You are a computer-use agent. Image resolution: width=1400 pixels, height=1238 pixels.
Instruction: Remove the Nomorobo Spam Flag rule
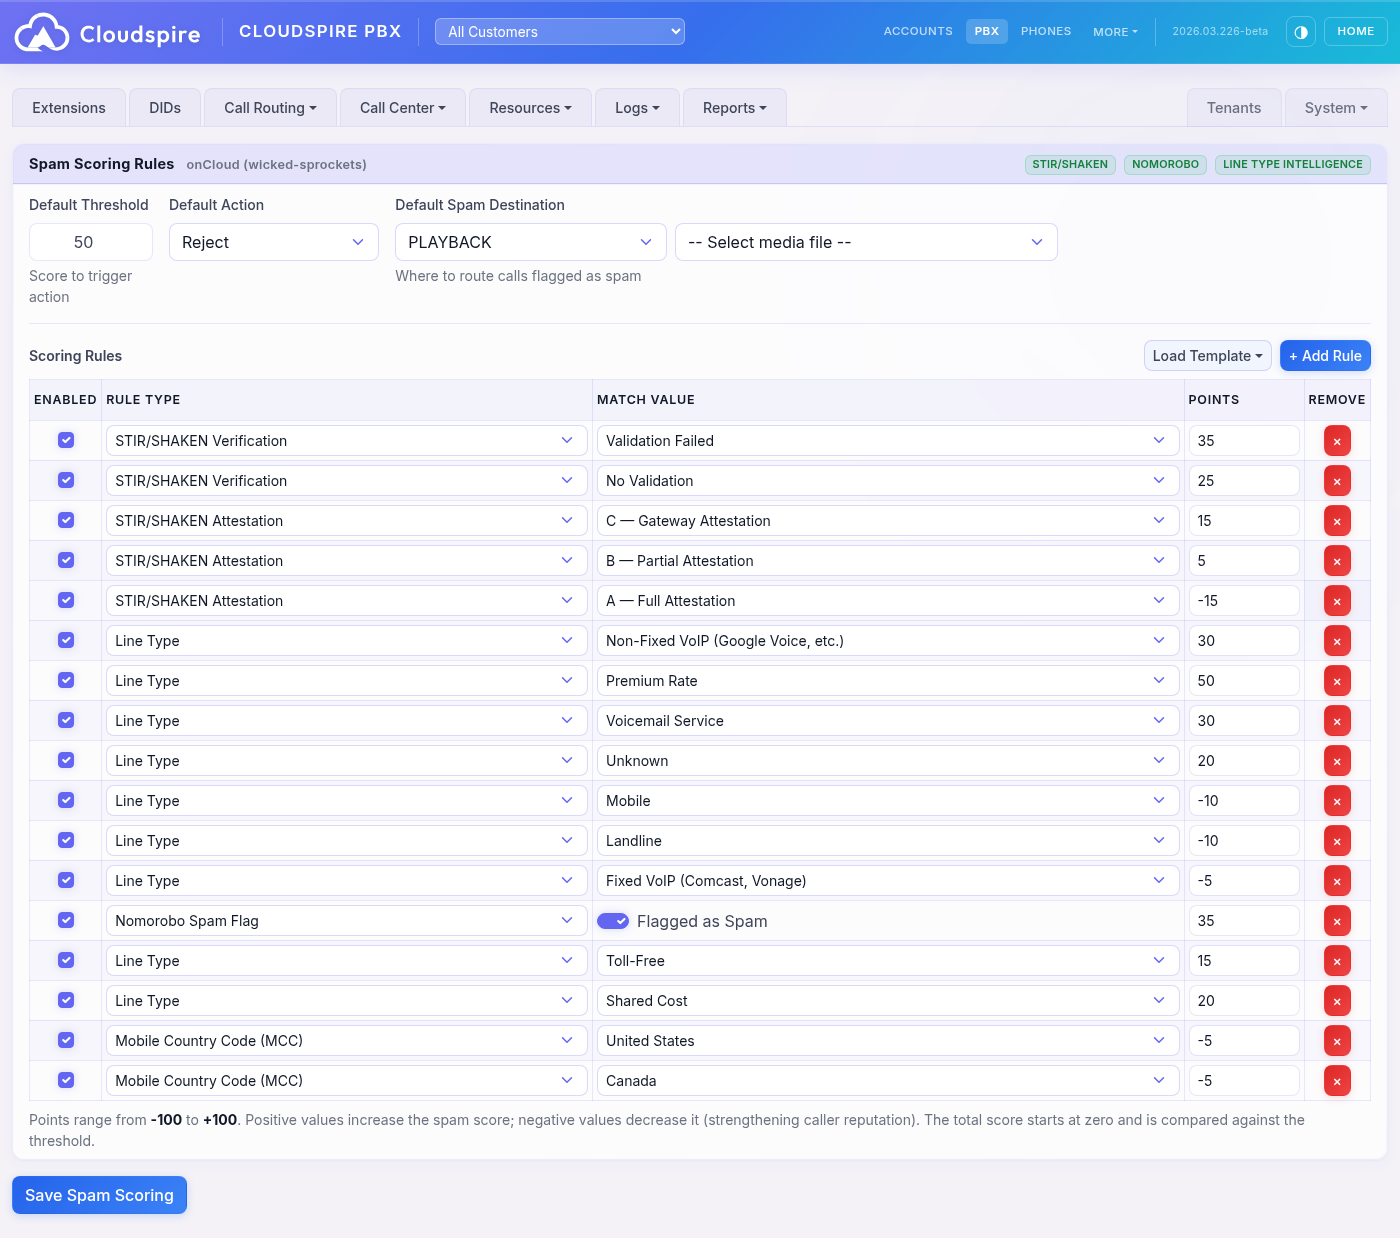(1337, 920)
